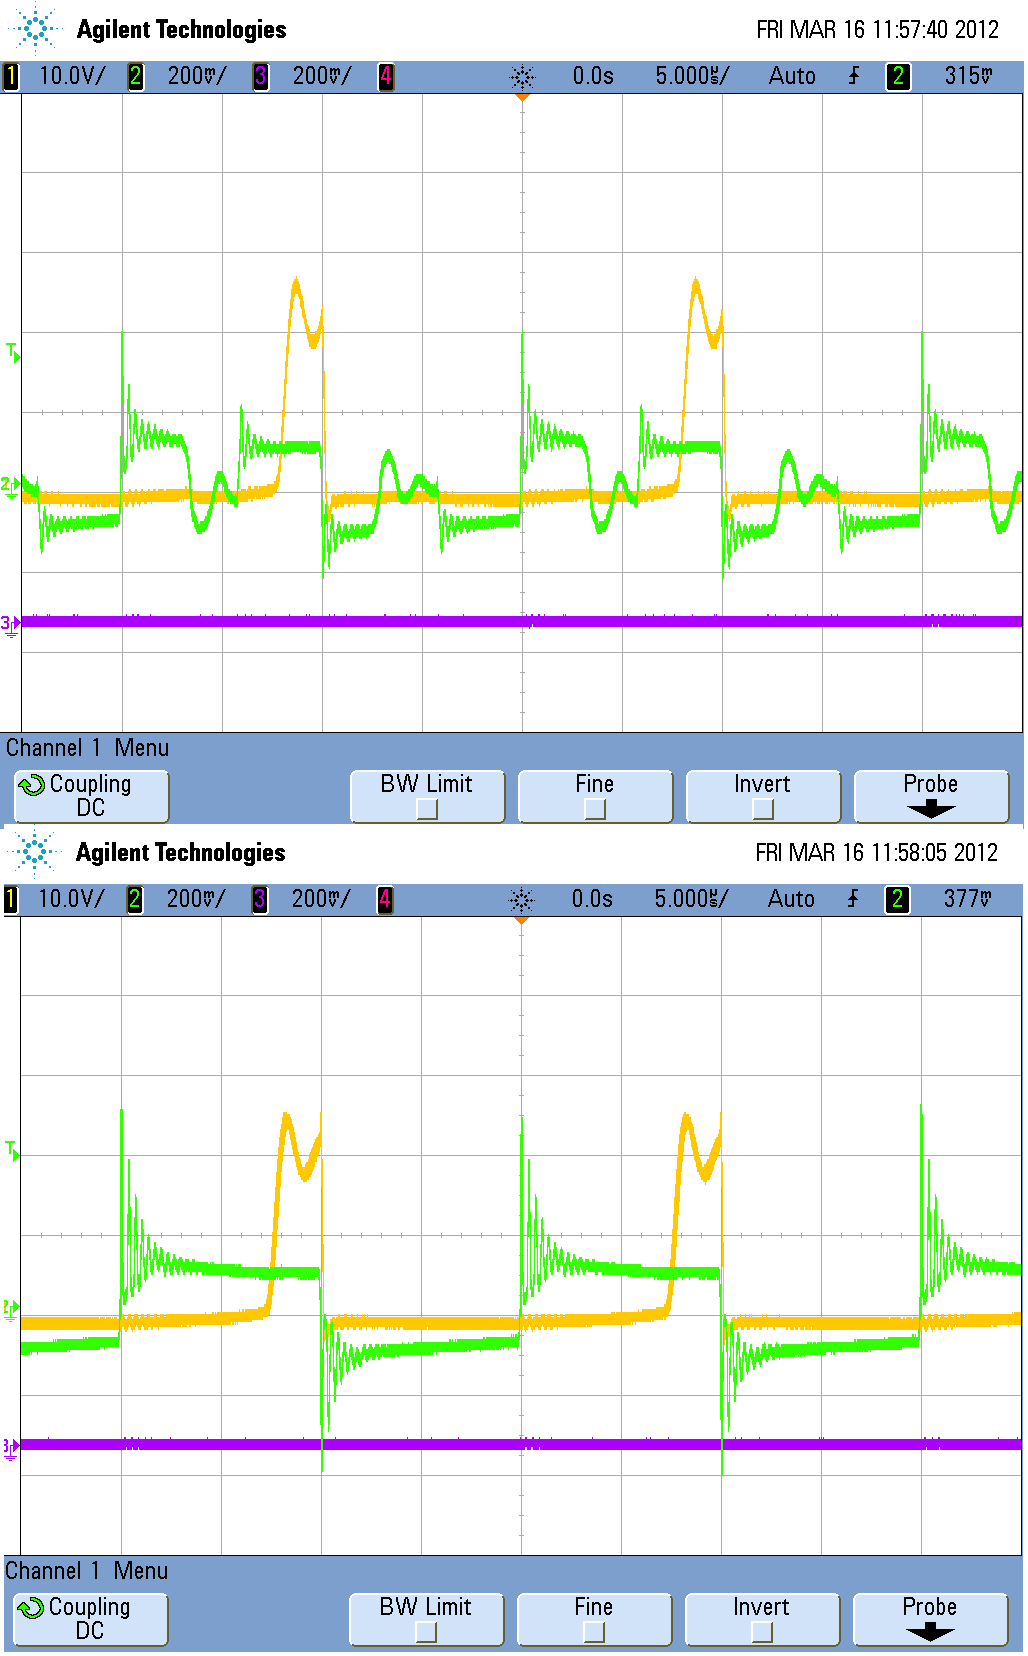Click the orange trigger position marker in bottom plot
This screenshot has width=1028, height=1656.
click(521, 920)
